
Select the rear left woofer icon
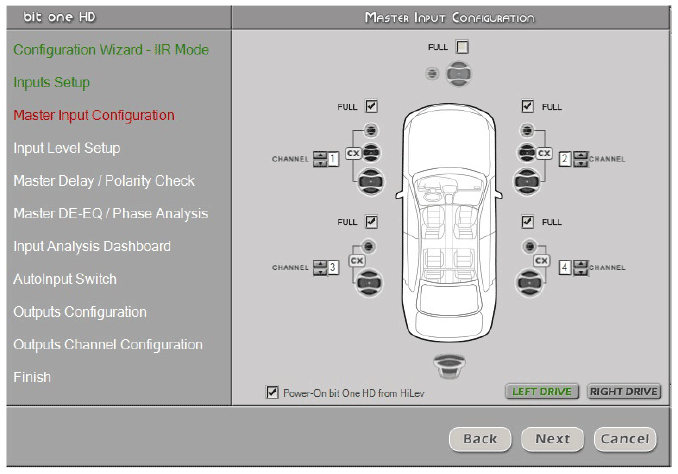(x=369, y=283)
